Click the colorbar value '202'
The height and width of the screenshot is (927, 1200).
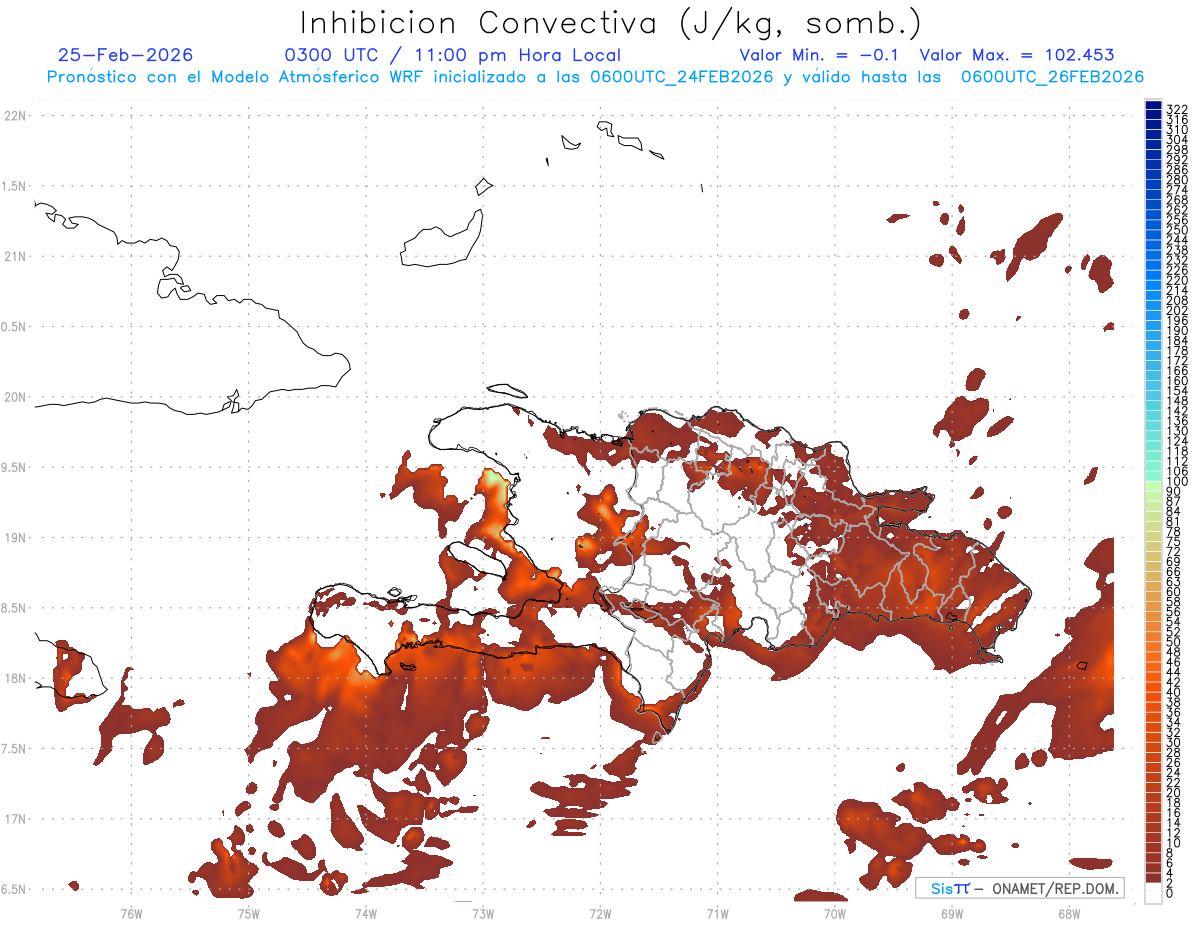pyautogui.click(x=1176, y=310)
